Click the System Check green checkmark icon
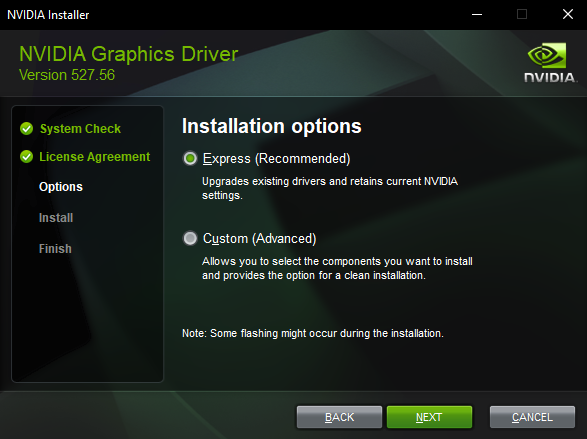 27,129
